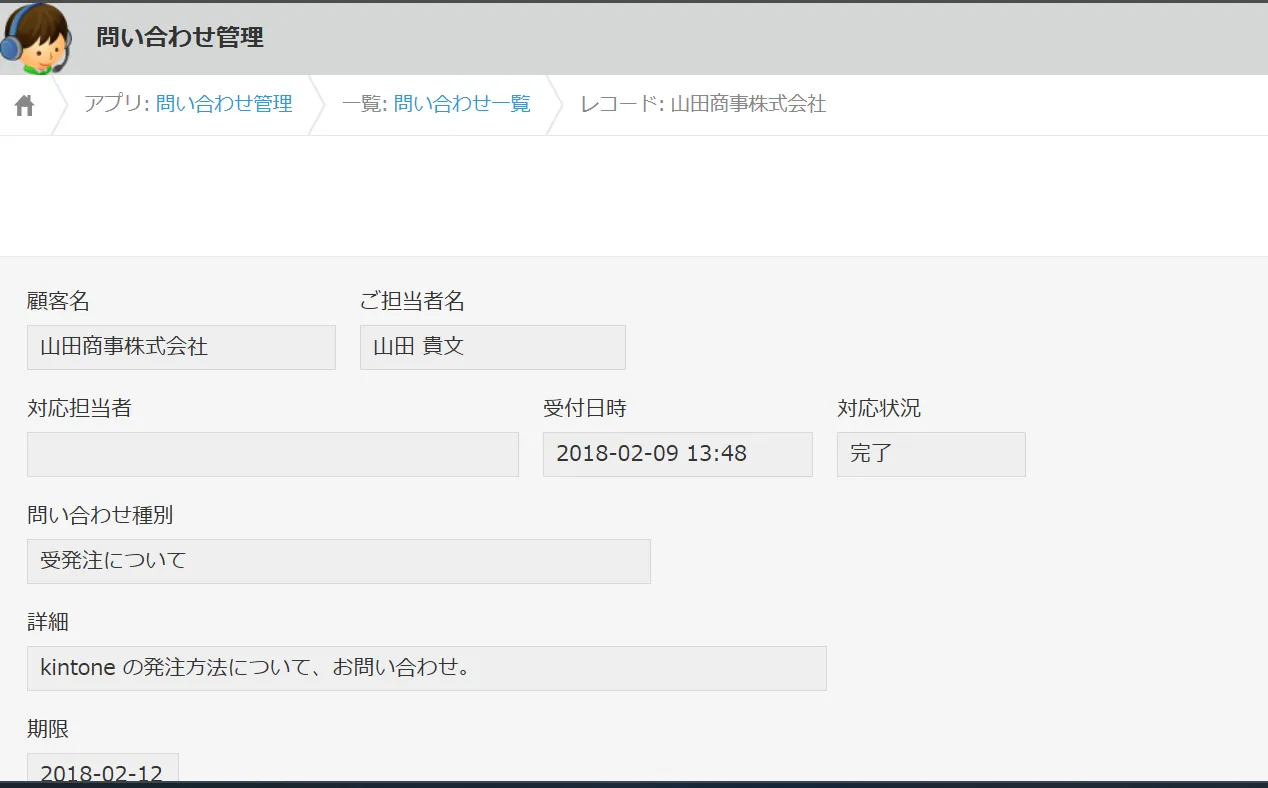The height and width of the screenshot is (788, 1268).
Task: Click the 対応担当者 field label
Action: click(79, 408)
